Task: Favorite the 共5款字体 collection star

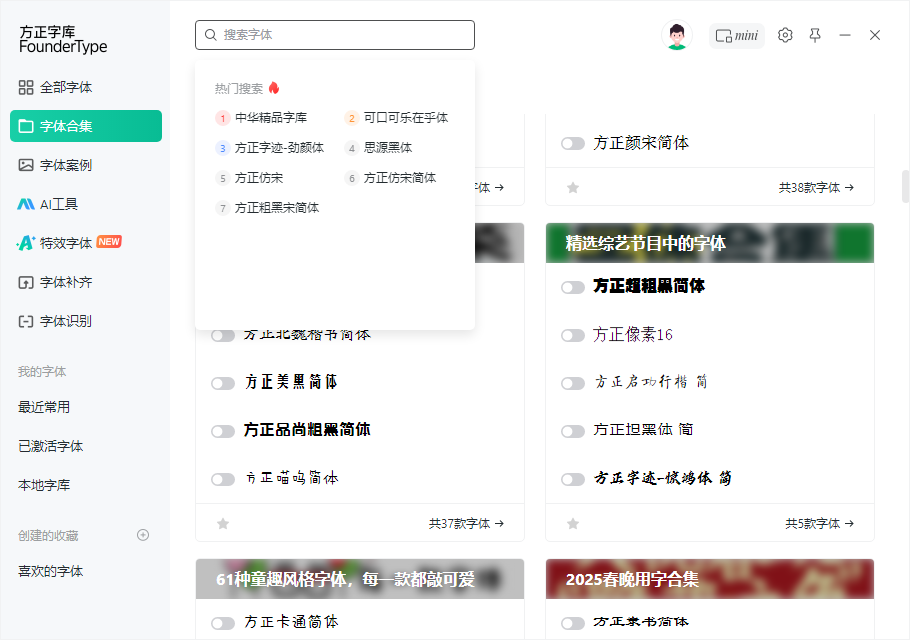Action: click(x=573, y=524)
